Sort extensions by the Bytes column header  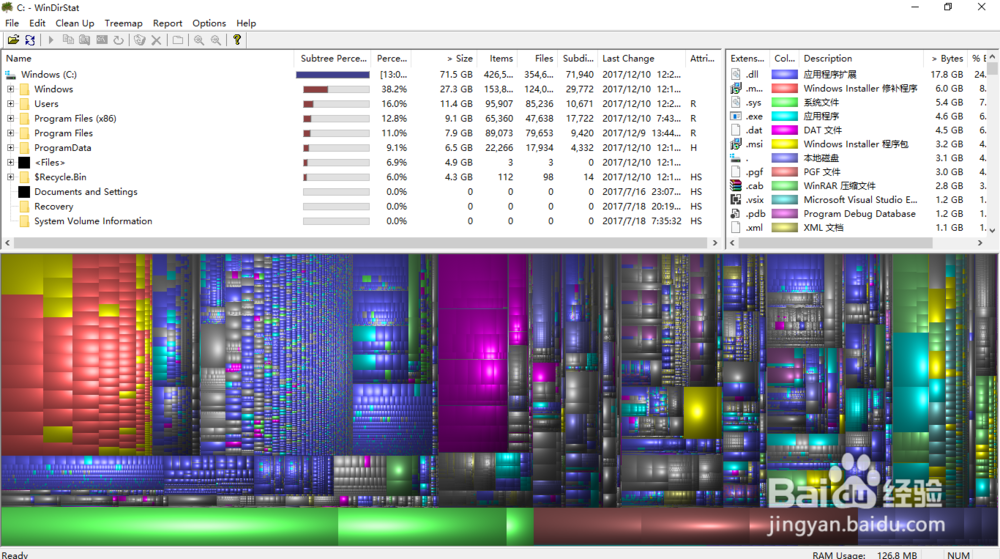pyautogui.click(x=945, y=58)
